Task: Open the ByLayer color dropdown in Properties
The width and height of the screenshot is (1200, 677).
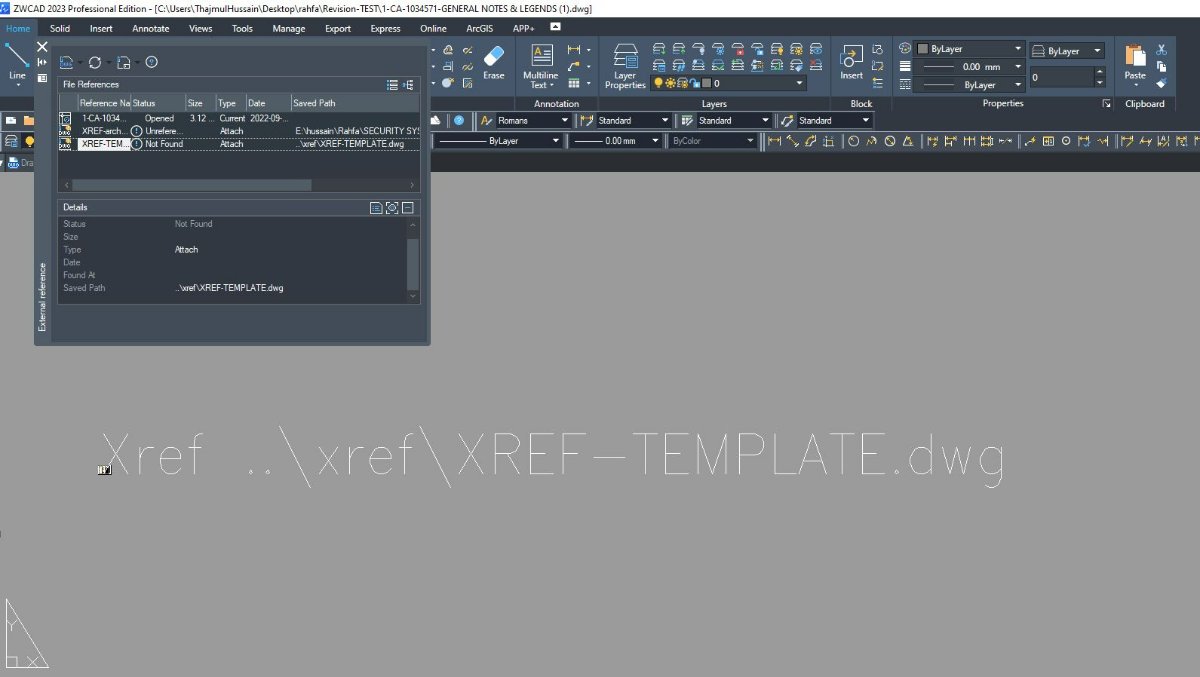Action: (1018, 49)
